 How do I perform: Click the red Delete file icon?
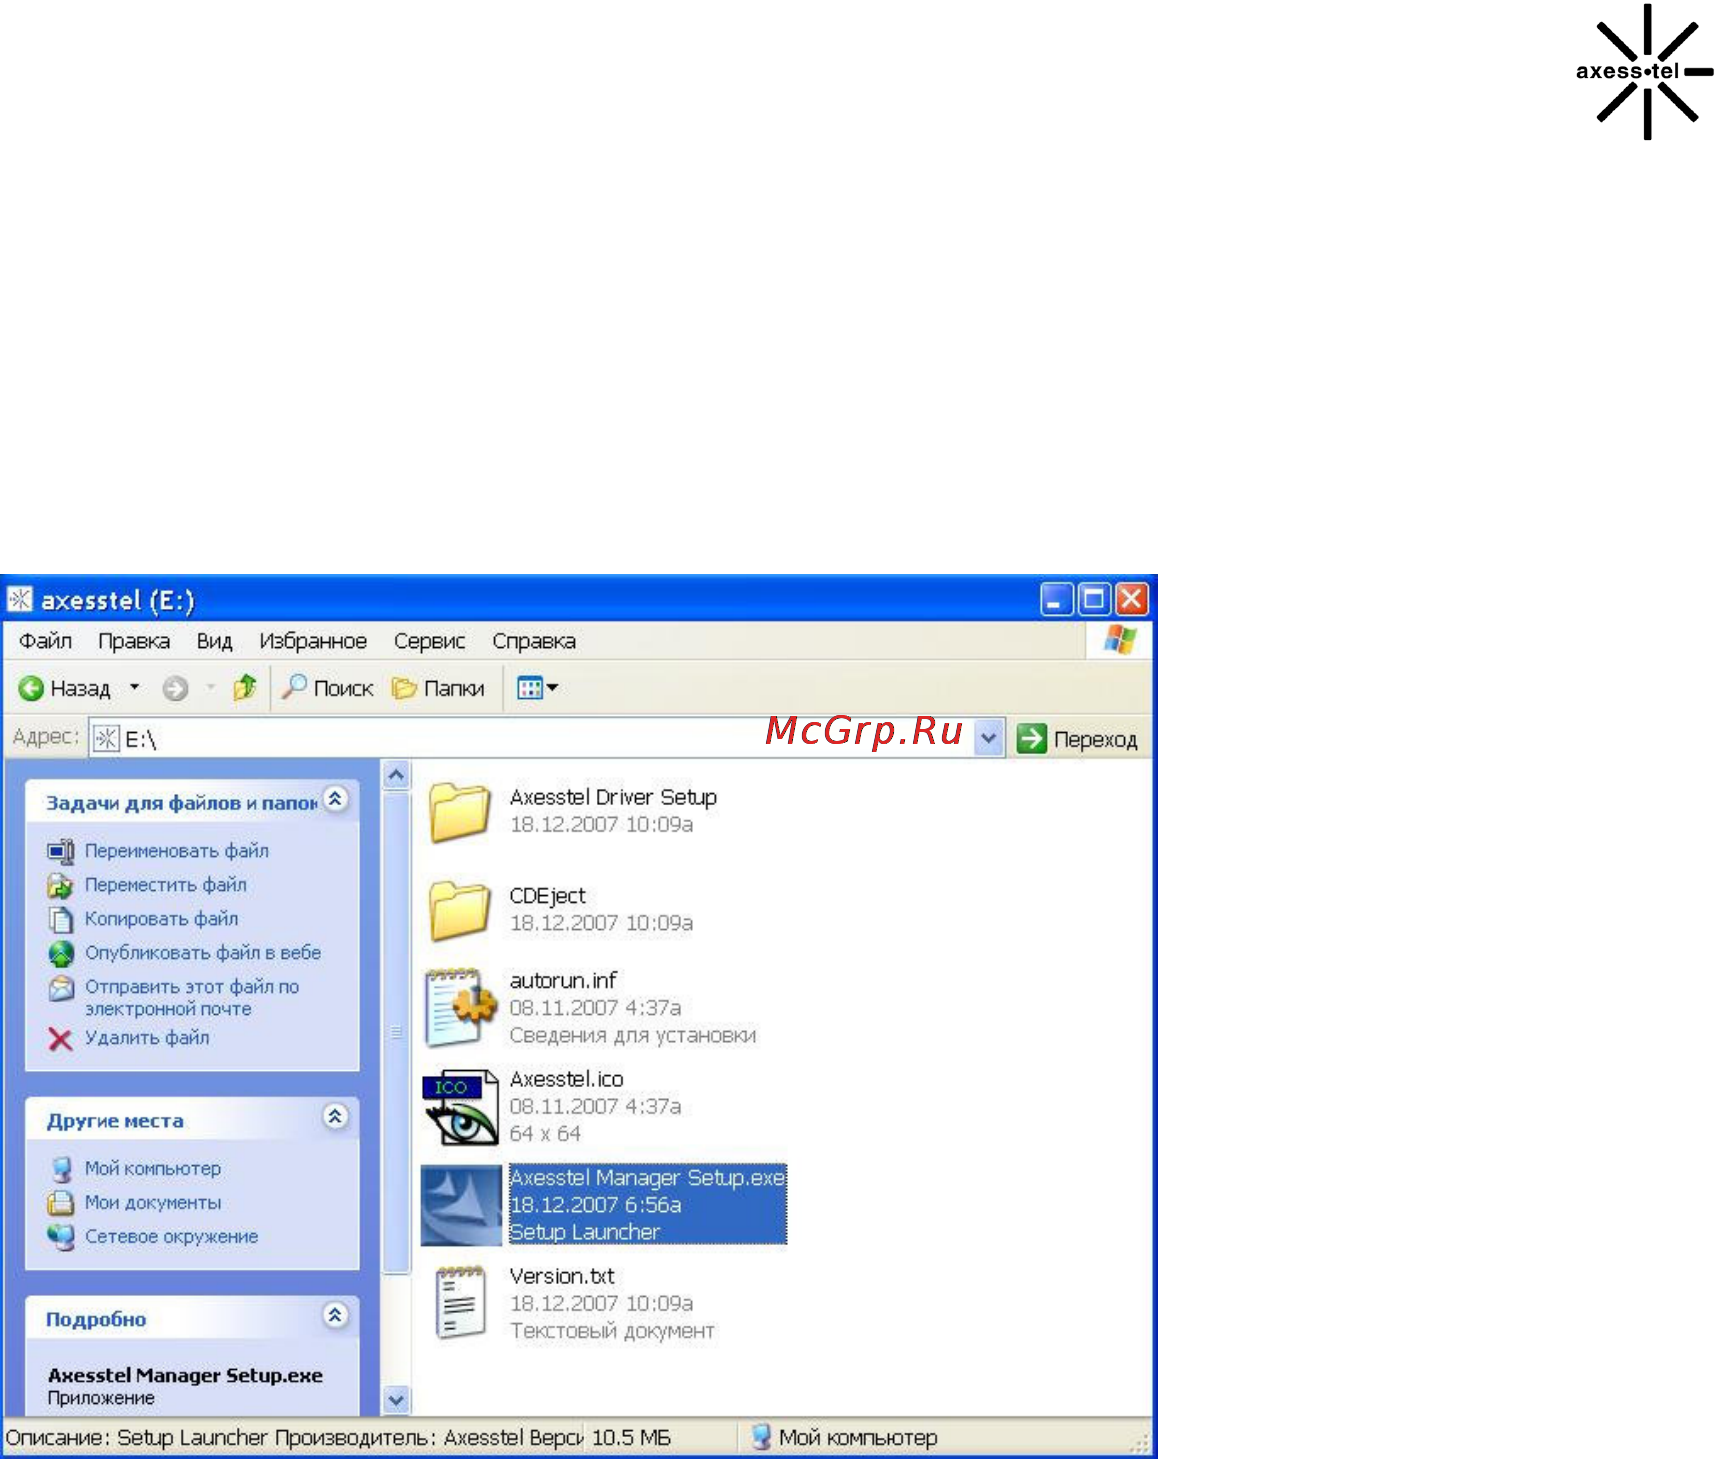point(60,1039)
